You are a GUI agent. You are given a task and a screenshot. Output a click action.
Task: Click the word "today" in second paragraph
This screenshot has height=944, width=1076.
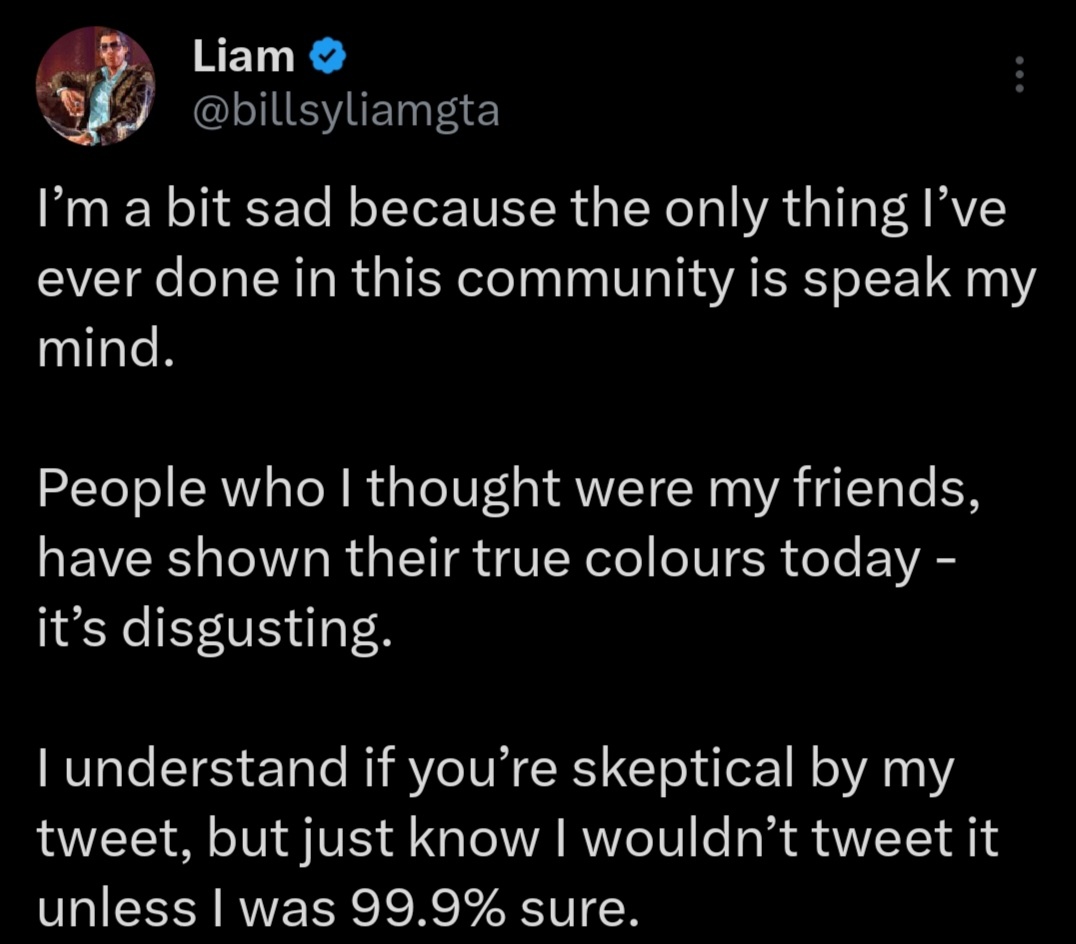click(850, 561)
